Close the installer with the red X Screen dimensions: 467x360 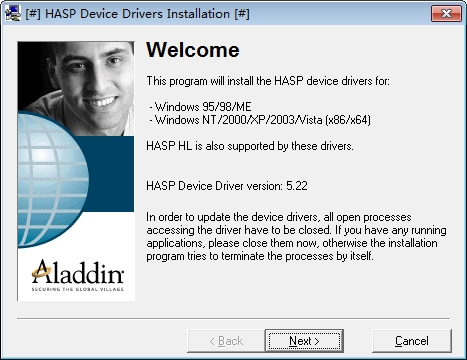click(x=446, y=14)
